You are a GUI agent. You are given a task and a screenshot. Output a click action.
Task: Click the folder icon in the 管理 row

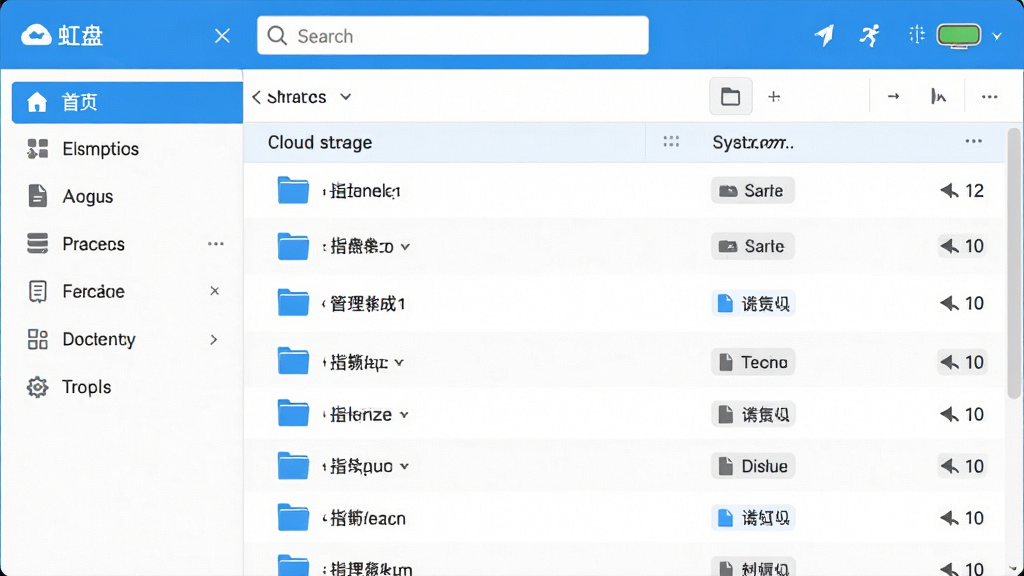pos(293,303)
